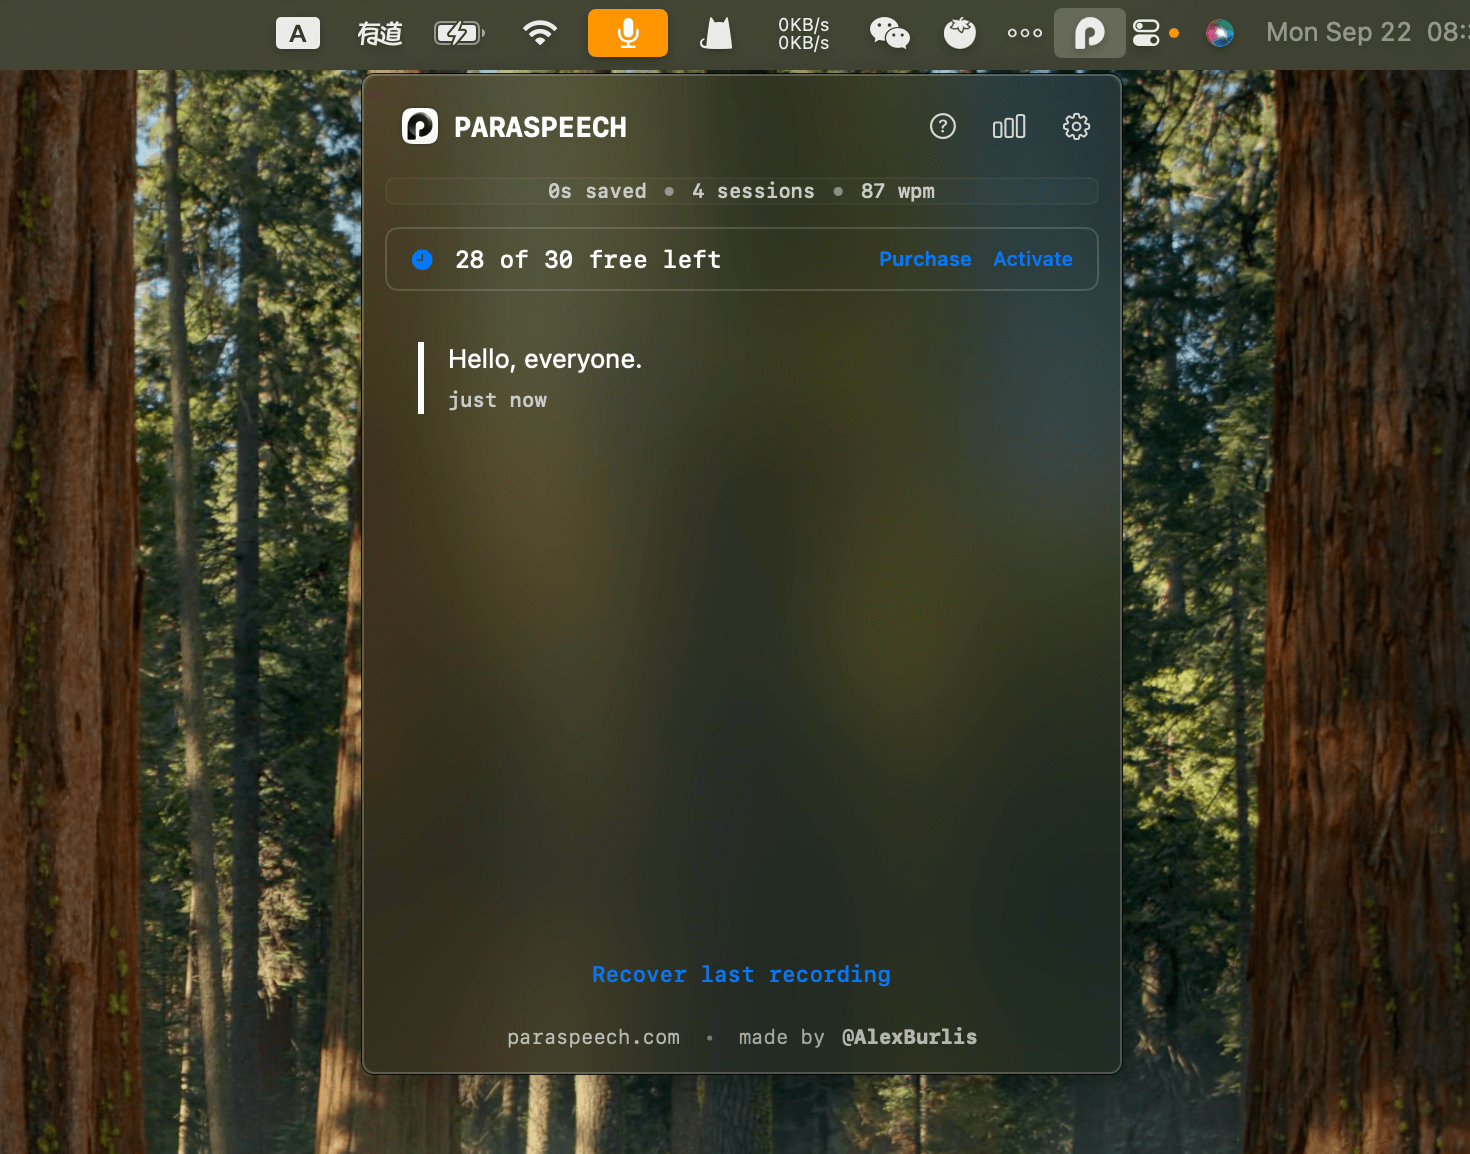Open the settings gear icon
1470x1154 pixels.
point(1076,127)
